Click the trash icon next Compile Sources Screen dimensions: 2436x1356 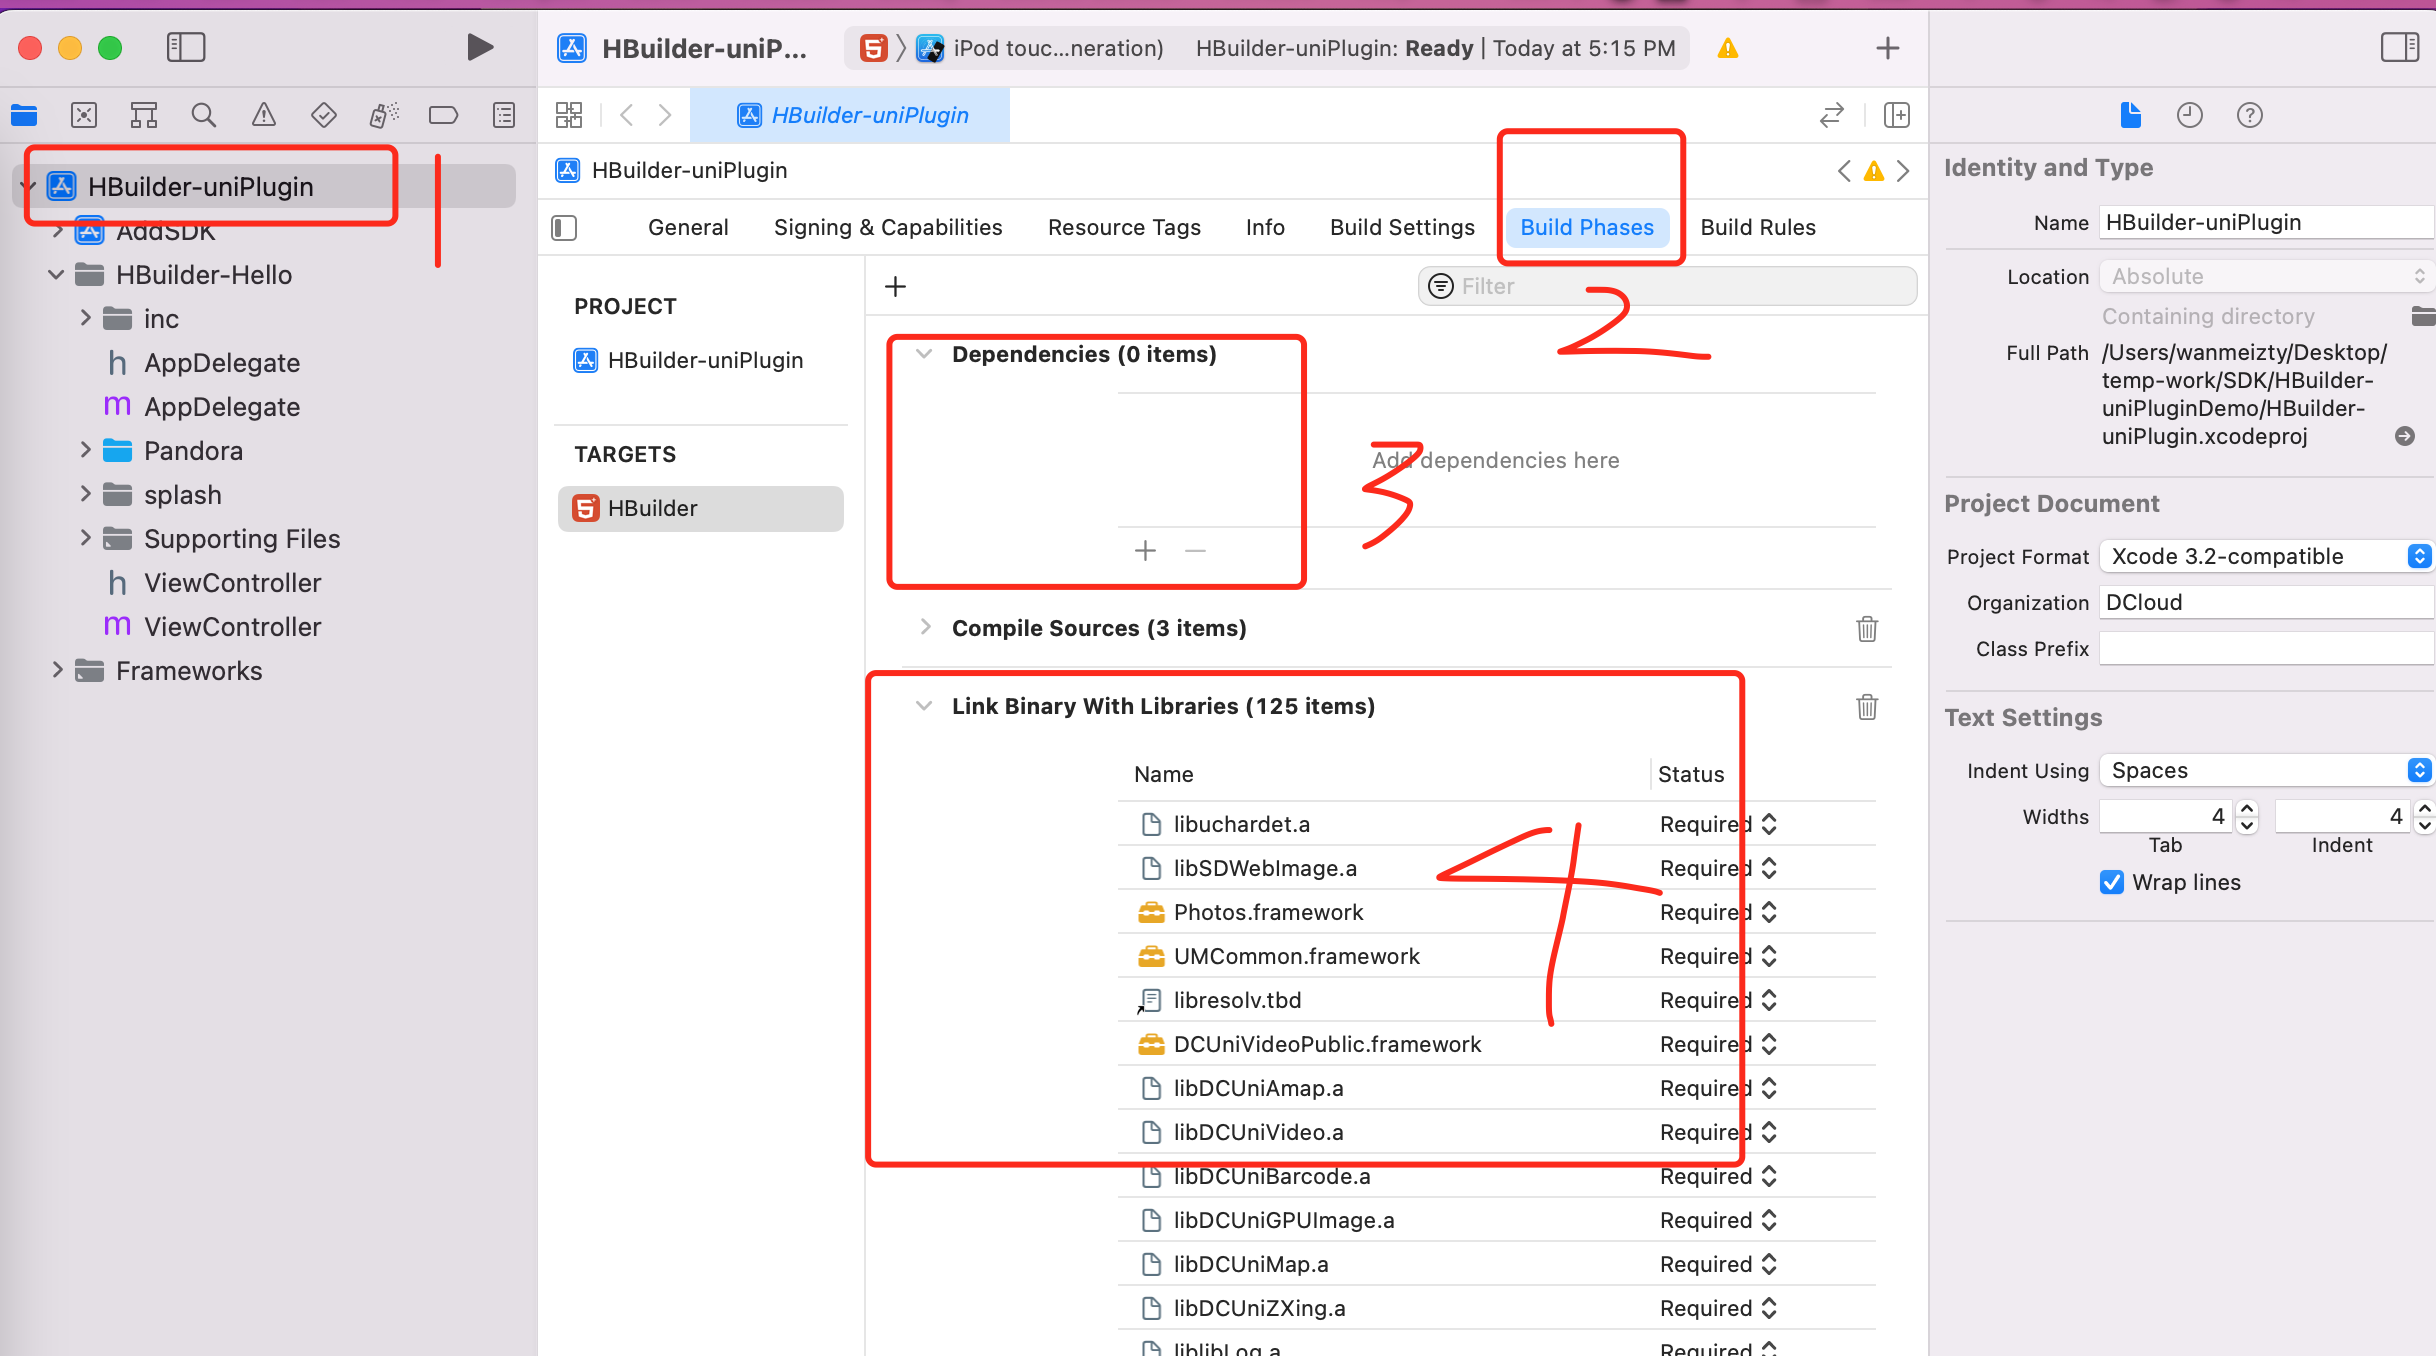pos(1865,630)
